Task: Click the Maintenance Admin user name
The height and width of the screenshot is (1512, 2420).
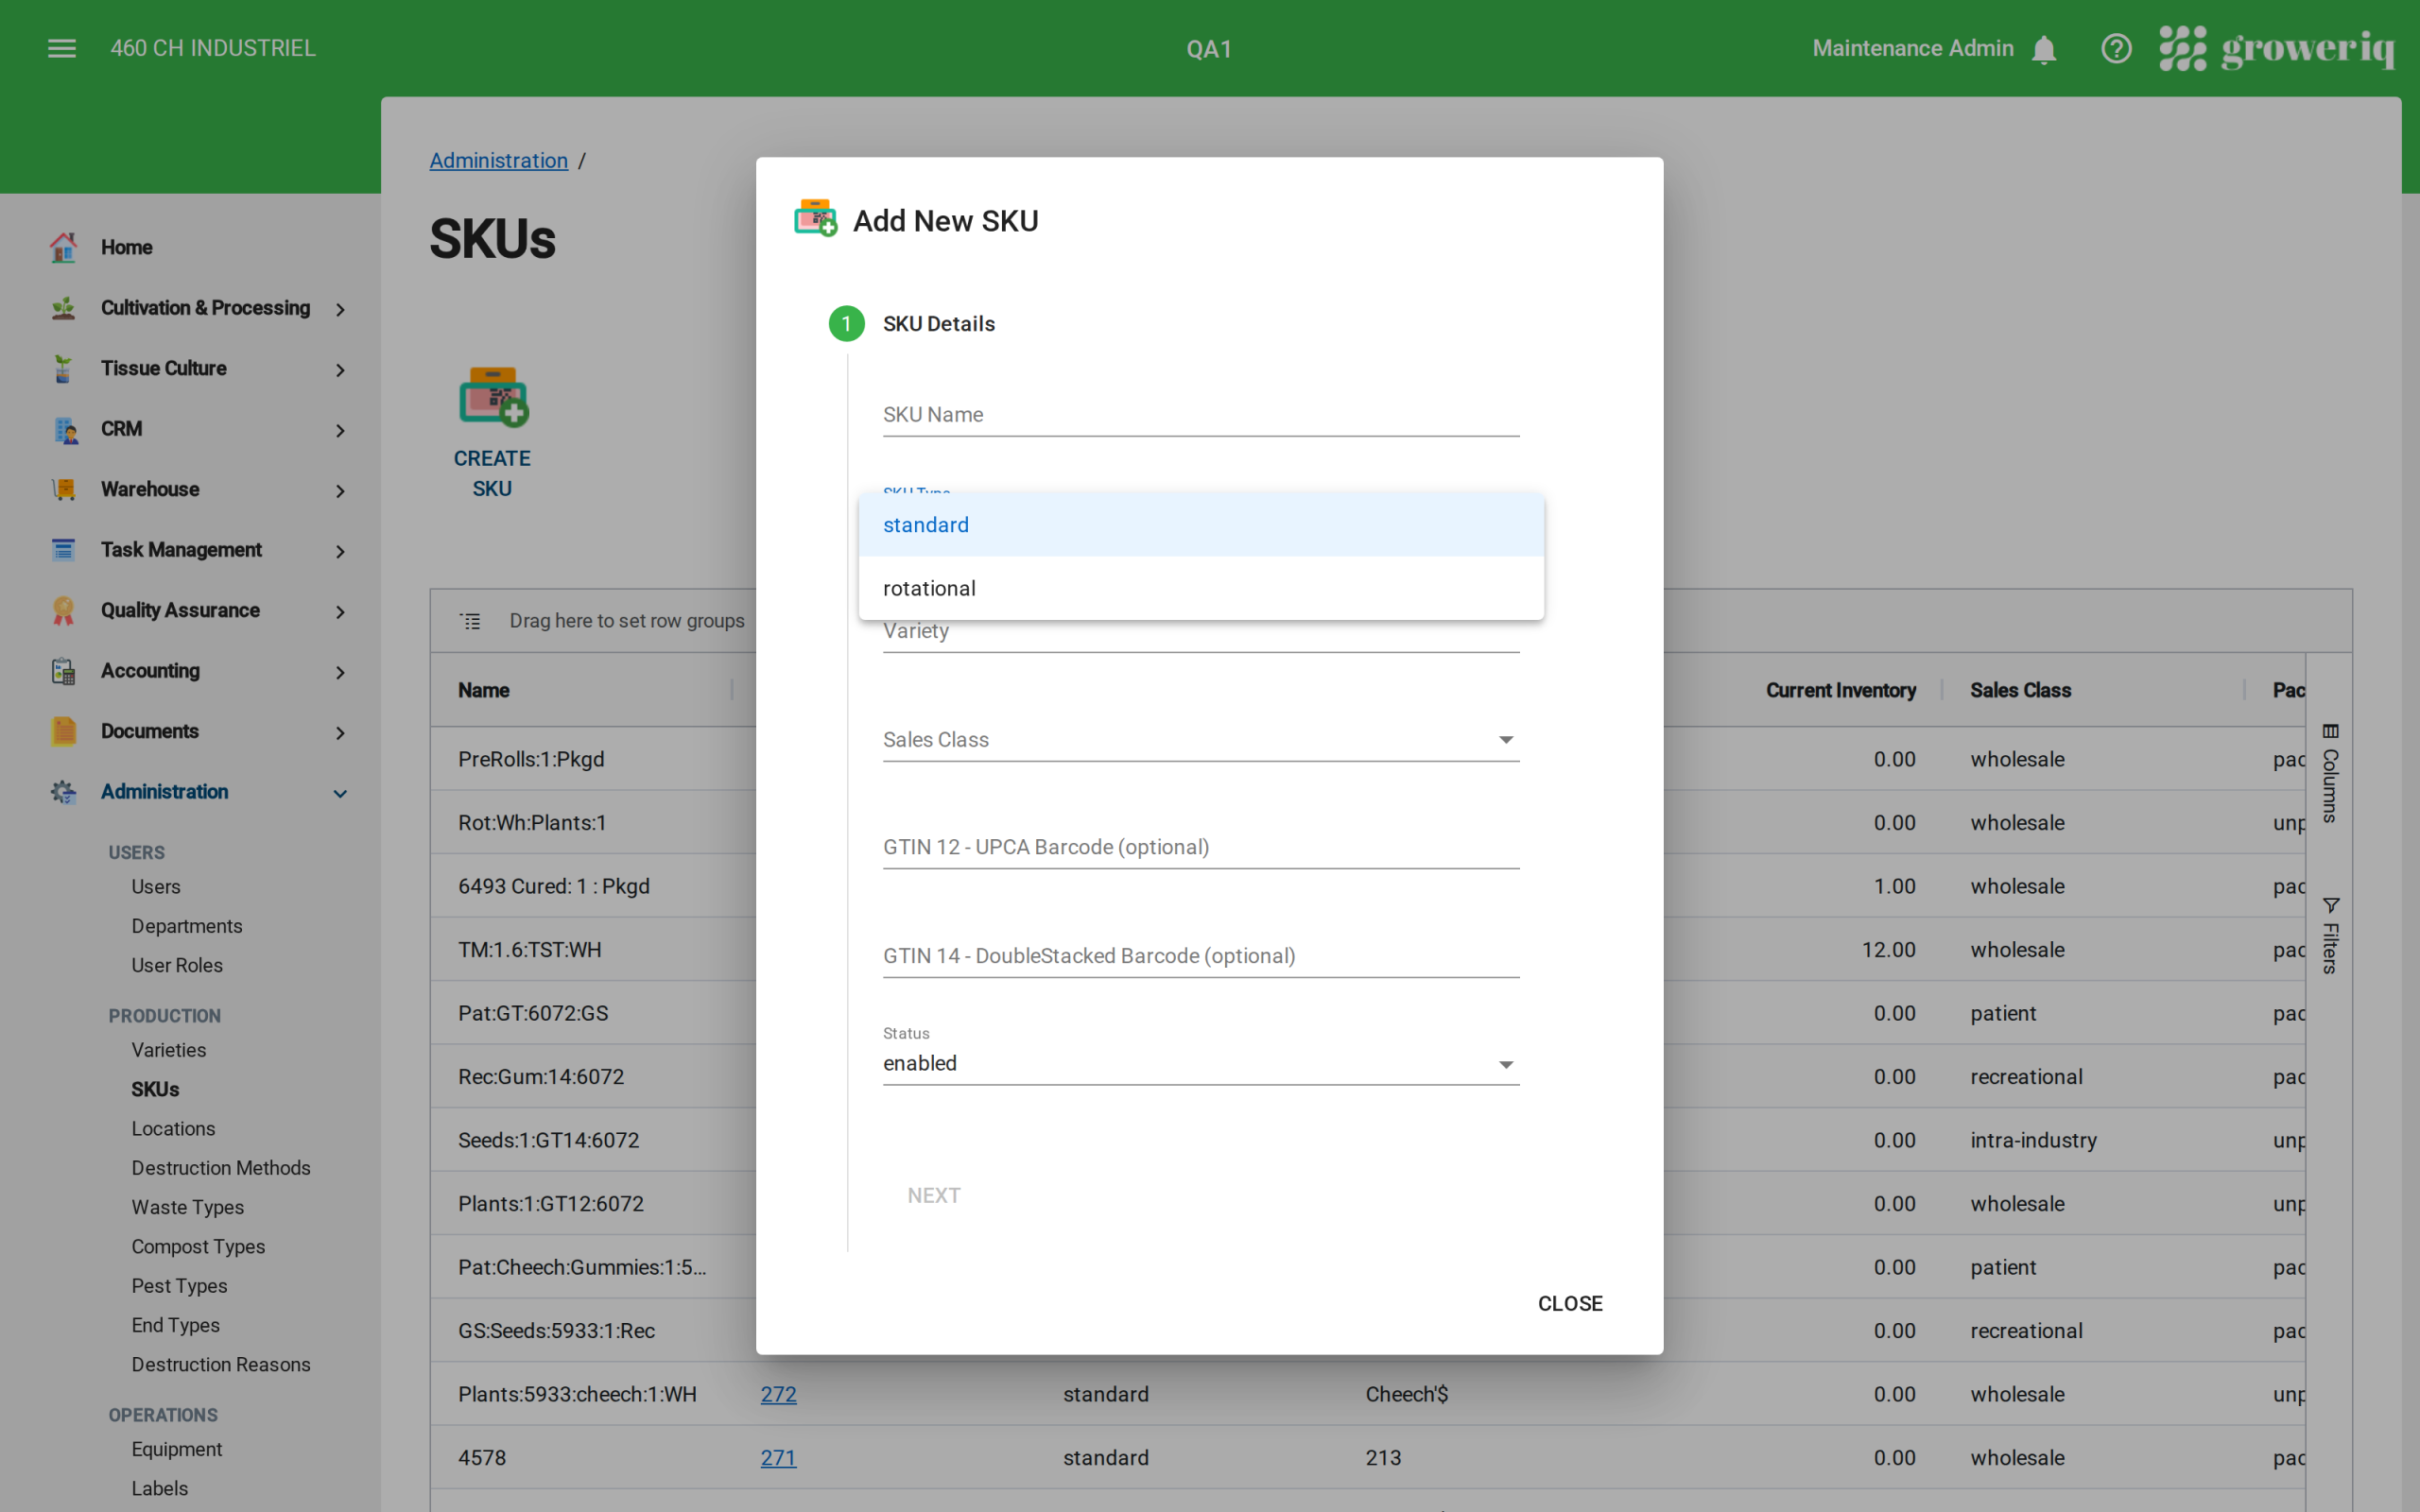Action: tap(1913, 48)
